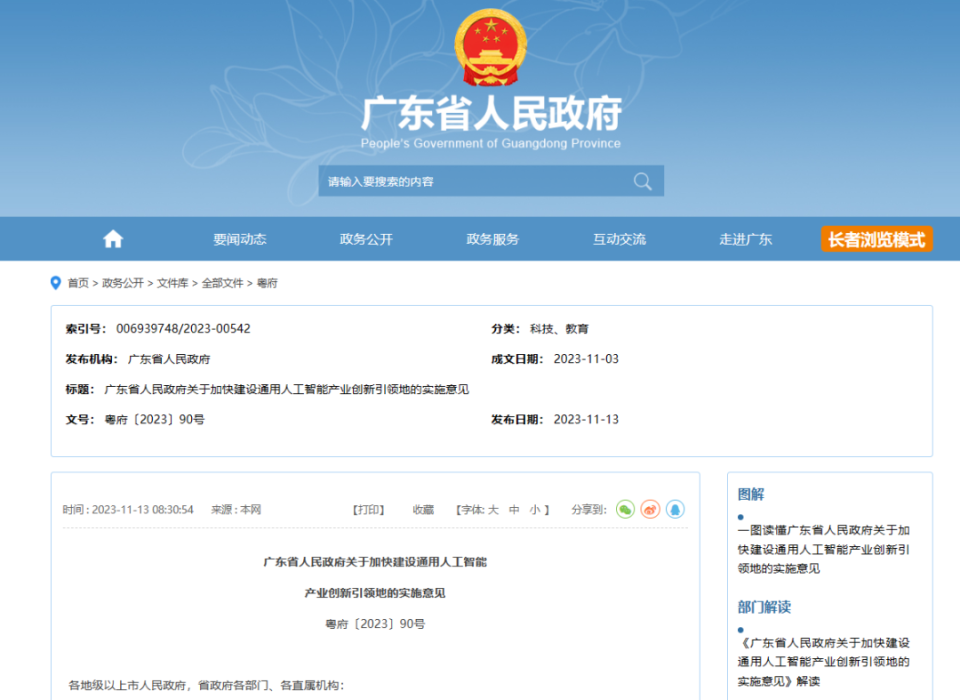960x700 pixels.
Task: Click the location pin icon beside the breadcrumb
Action: tap(56, 283)
